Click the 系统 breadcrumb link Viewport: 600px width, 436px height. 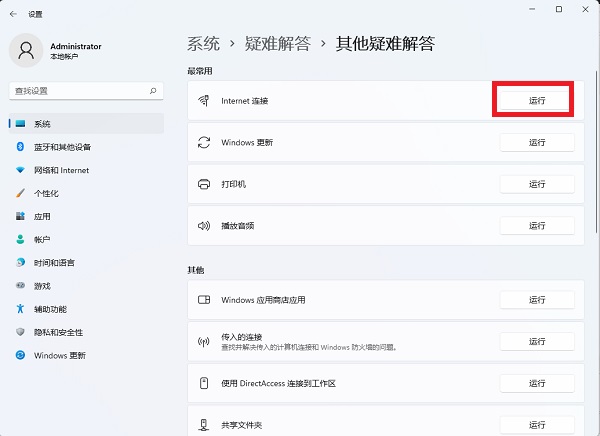[203, 43]
